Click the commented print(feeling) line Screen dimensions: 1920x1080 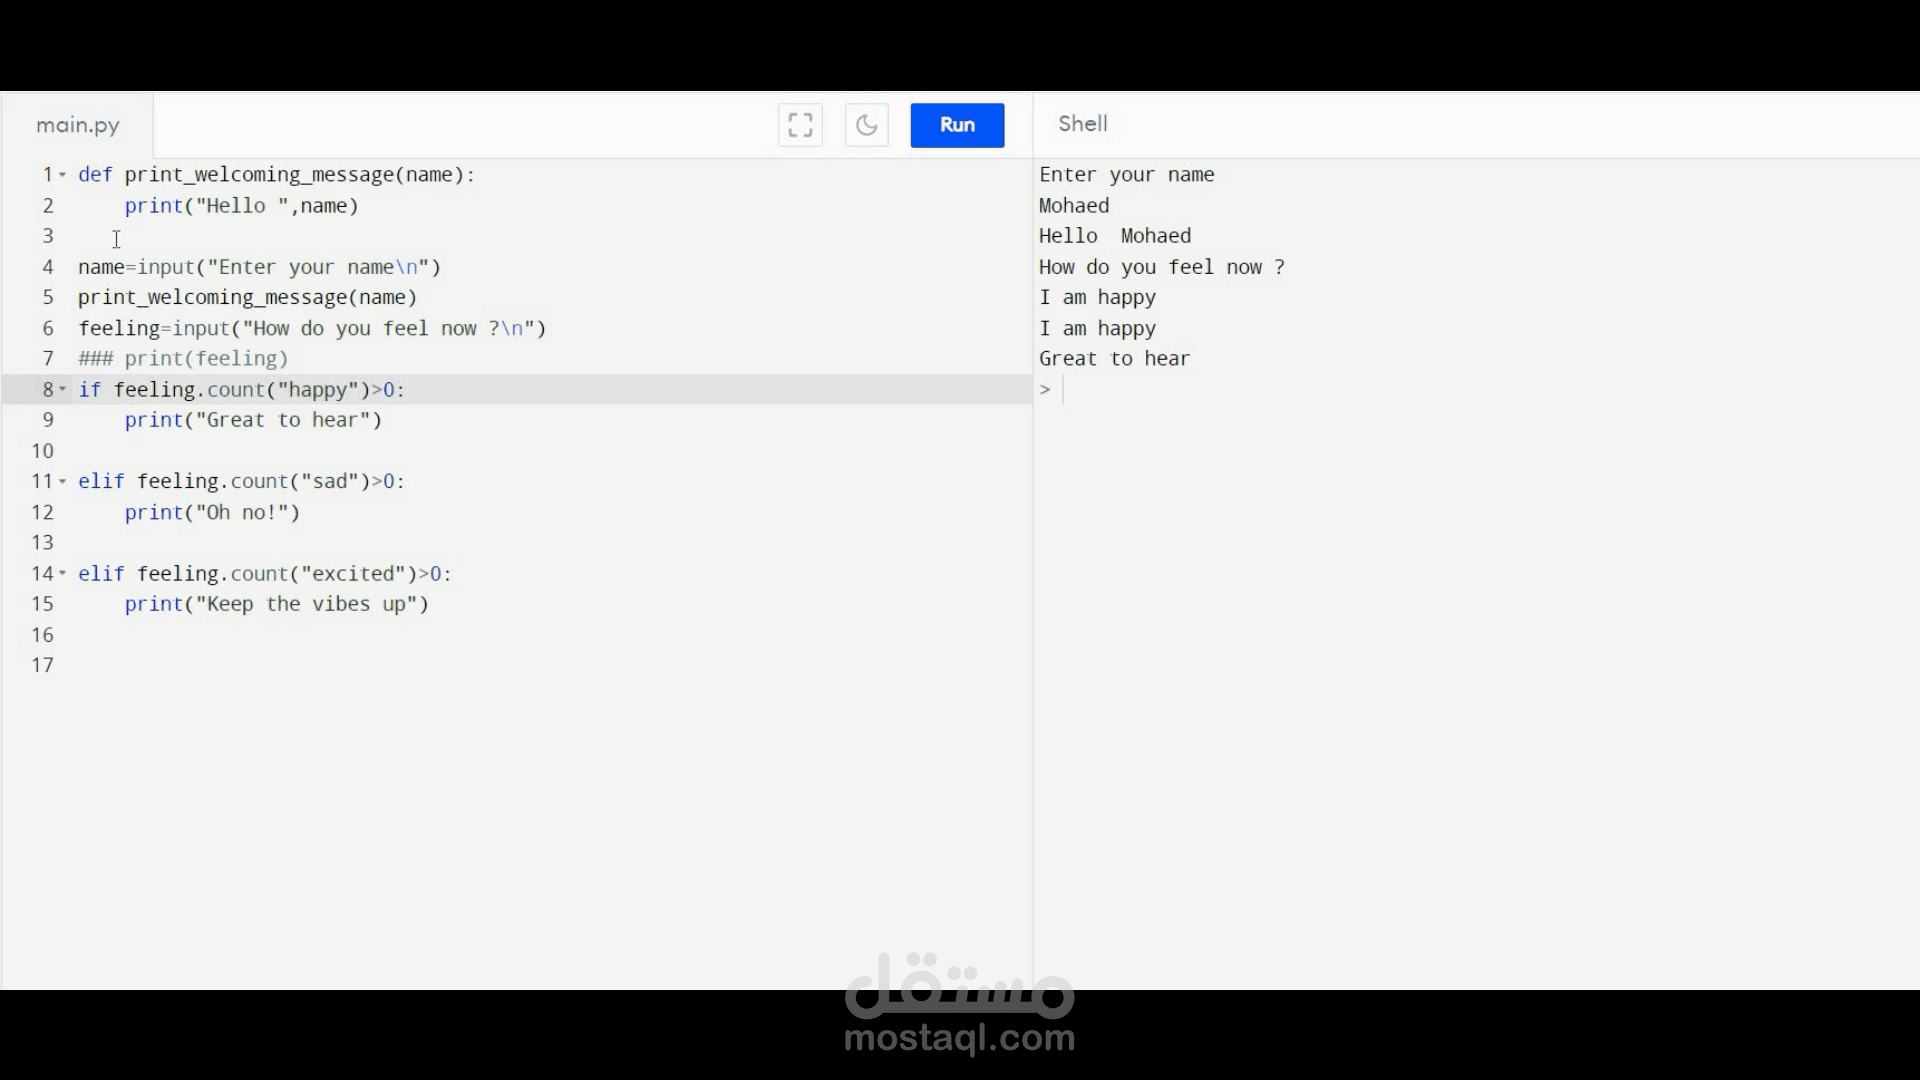click(184, 359)
